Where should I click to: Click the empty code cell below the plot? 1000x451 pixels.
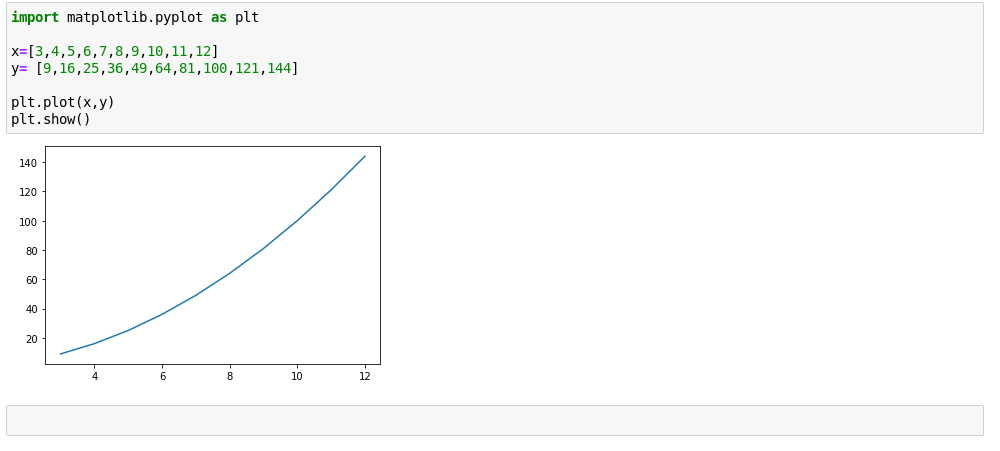coord(494,420)
